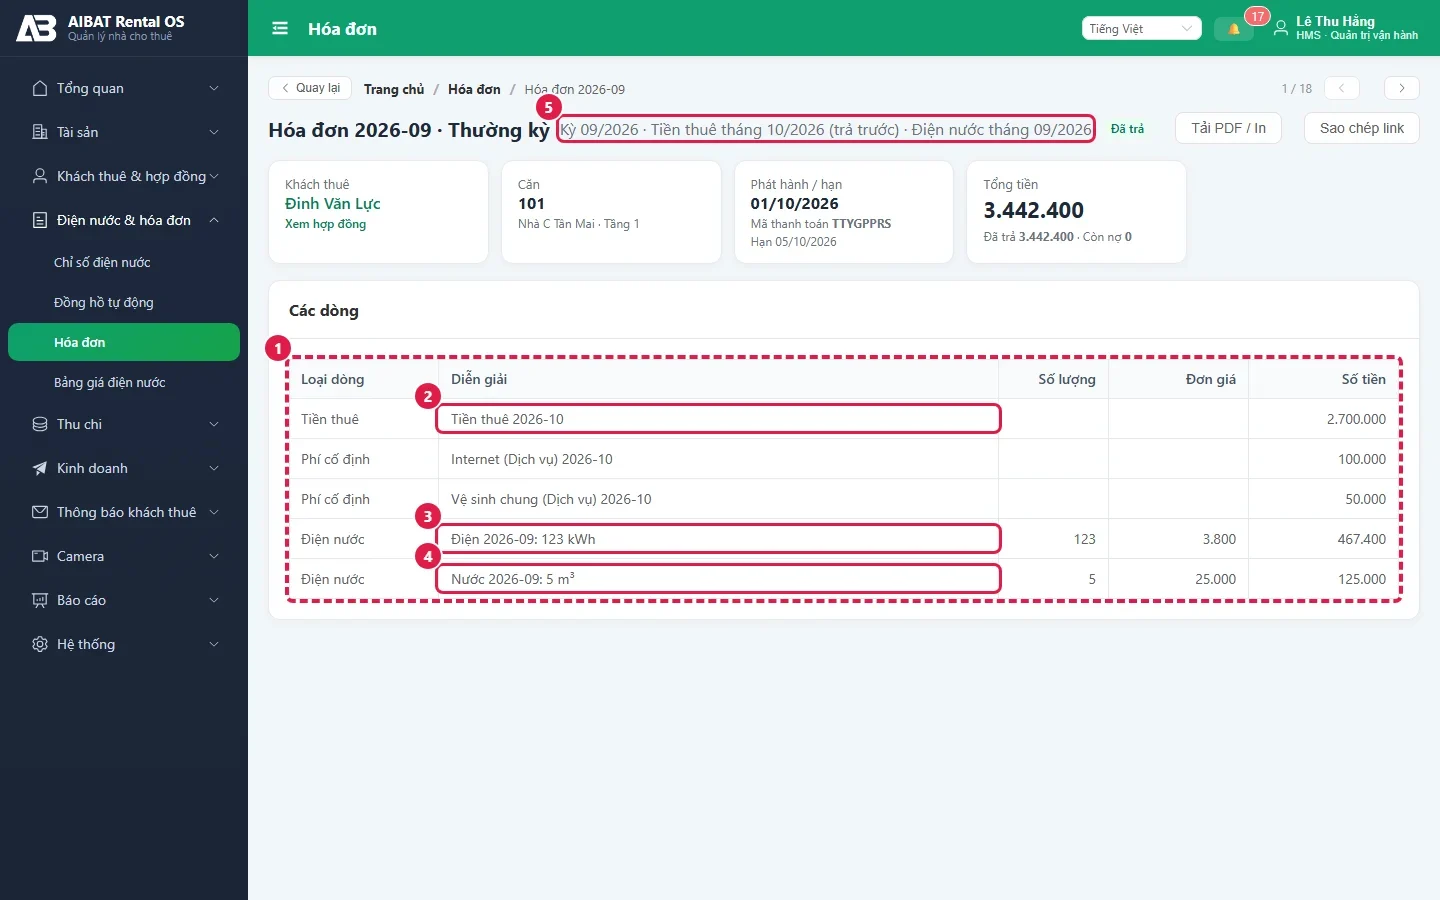
Task: Open the Tiếng Việt language dropdown
Action: tap(1141, 29)
